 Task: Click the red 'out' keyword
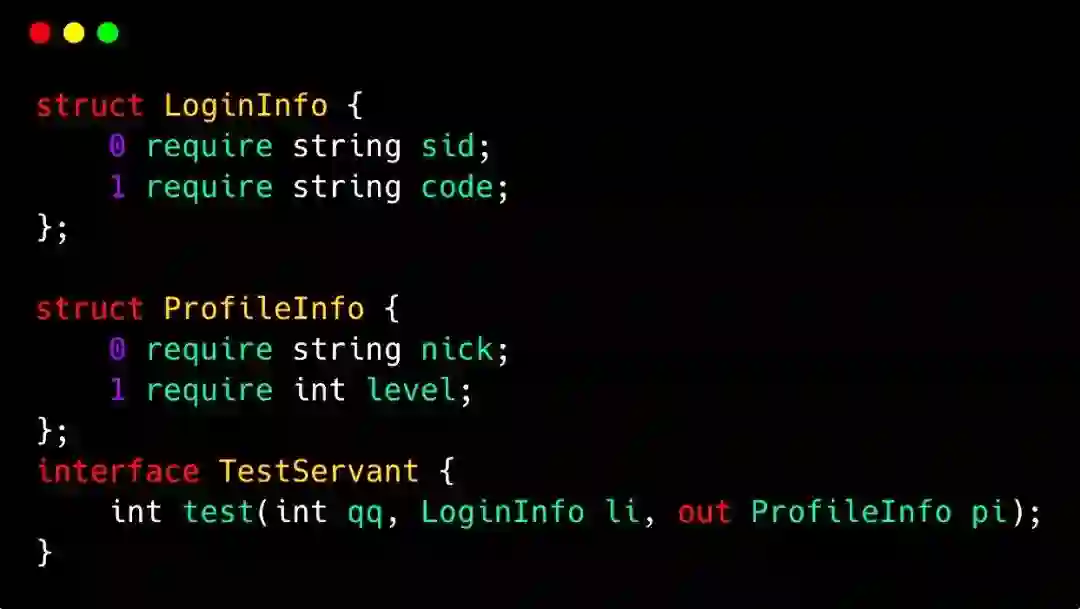pyautogui.click(x=704, y=512)
